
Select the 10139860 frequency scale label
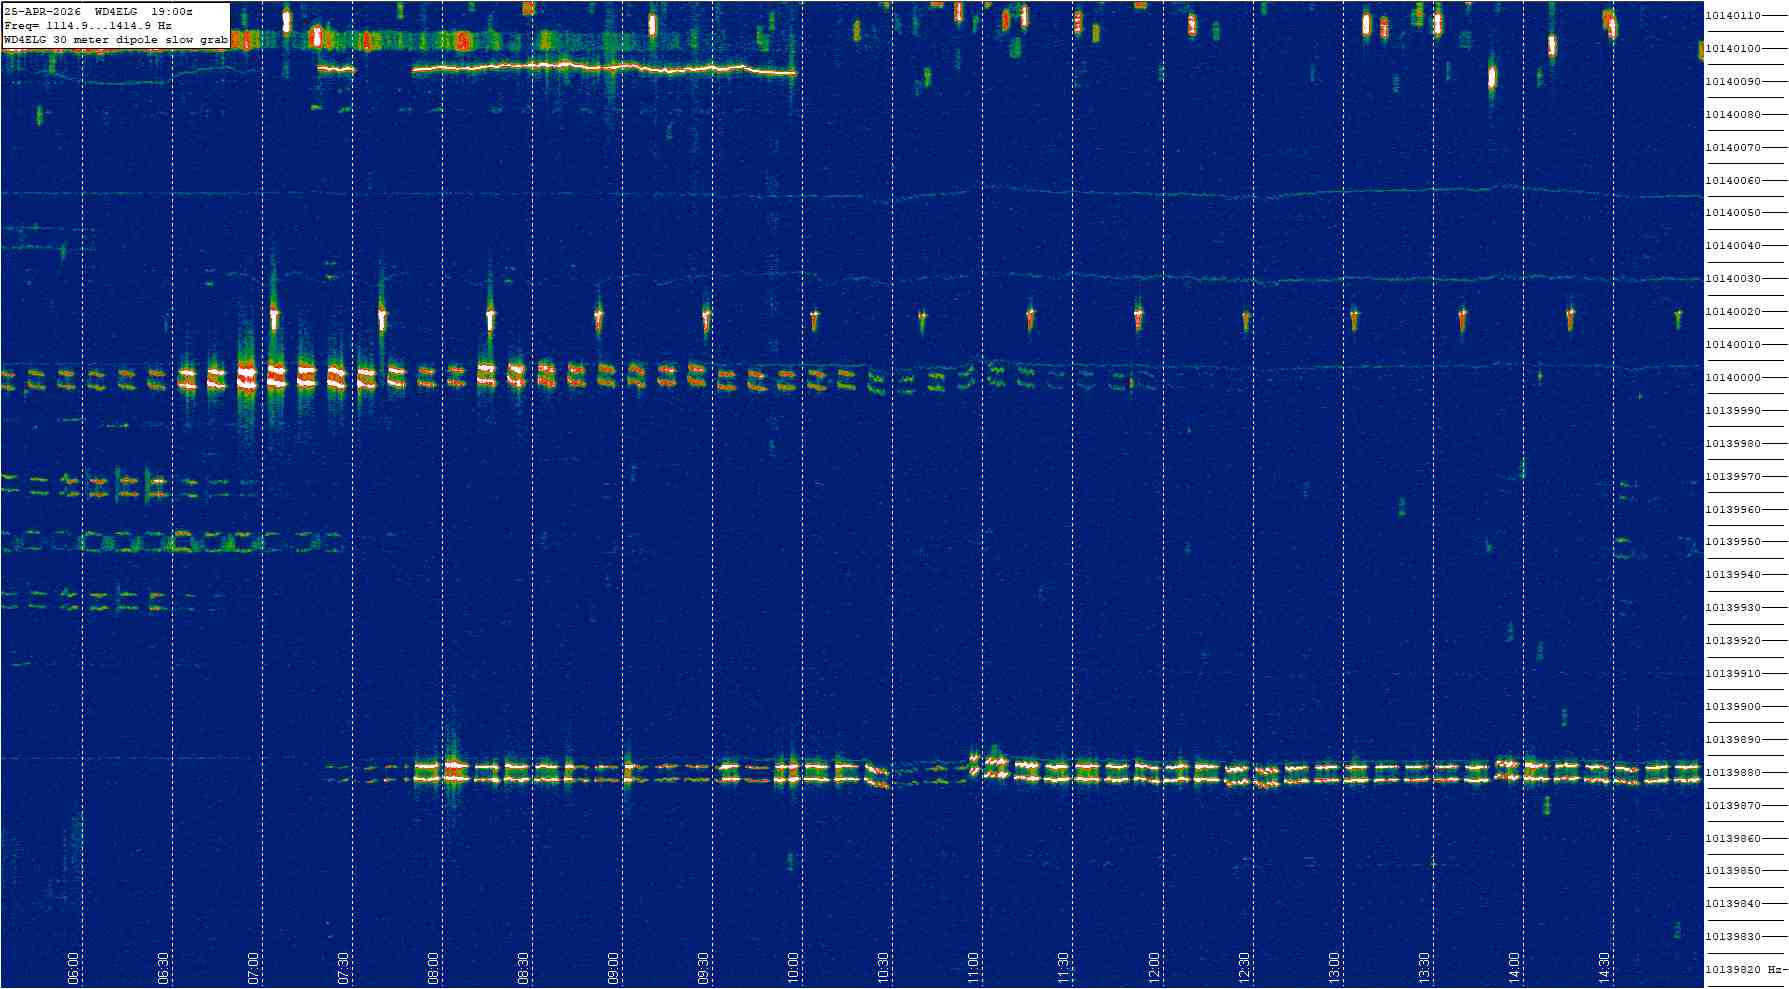click(x=1733, y=839)
